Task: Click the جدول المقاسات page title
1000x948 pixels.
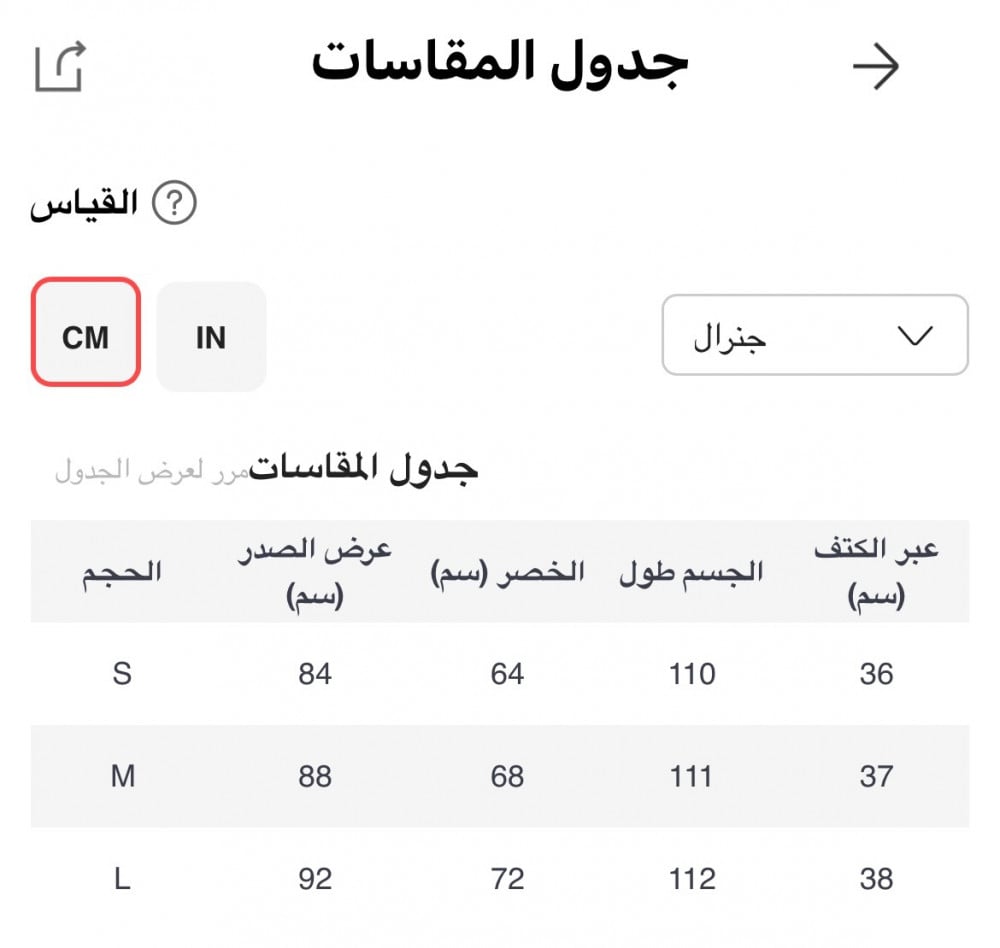Action: click(500, 64)
